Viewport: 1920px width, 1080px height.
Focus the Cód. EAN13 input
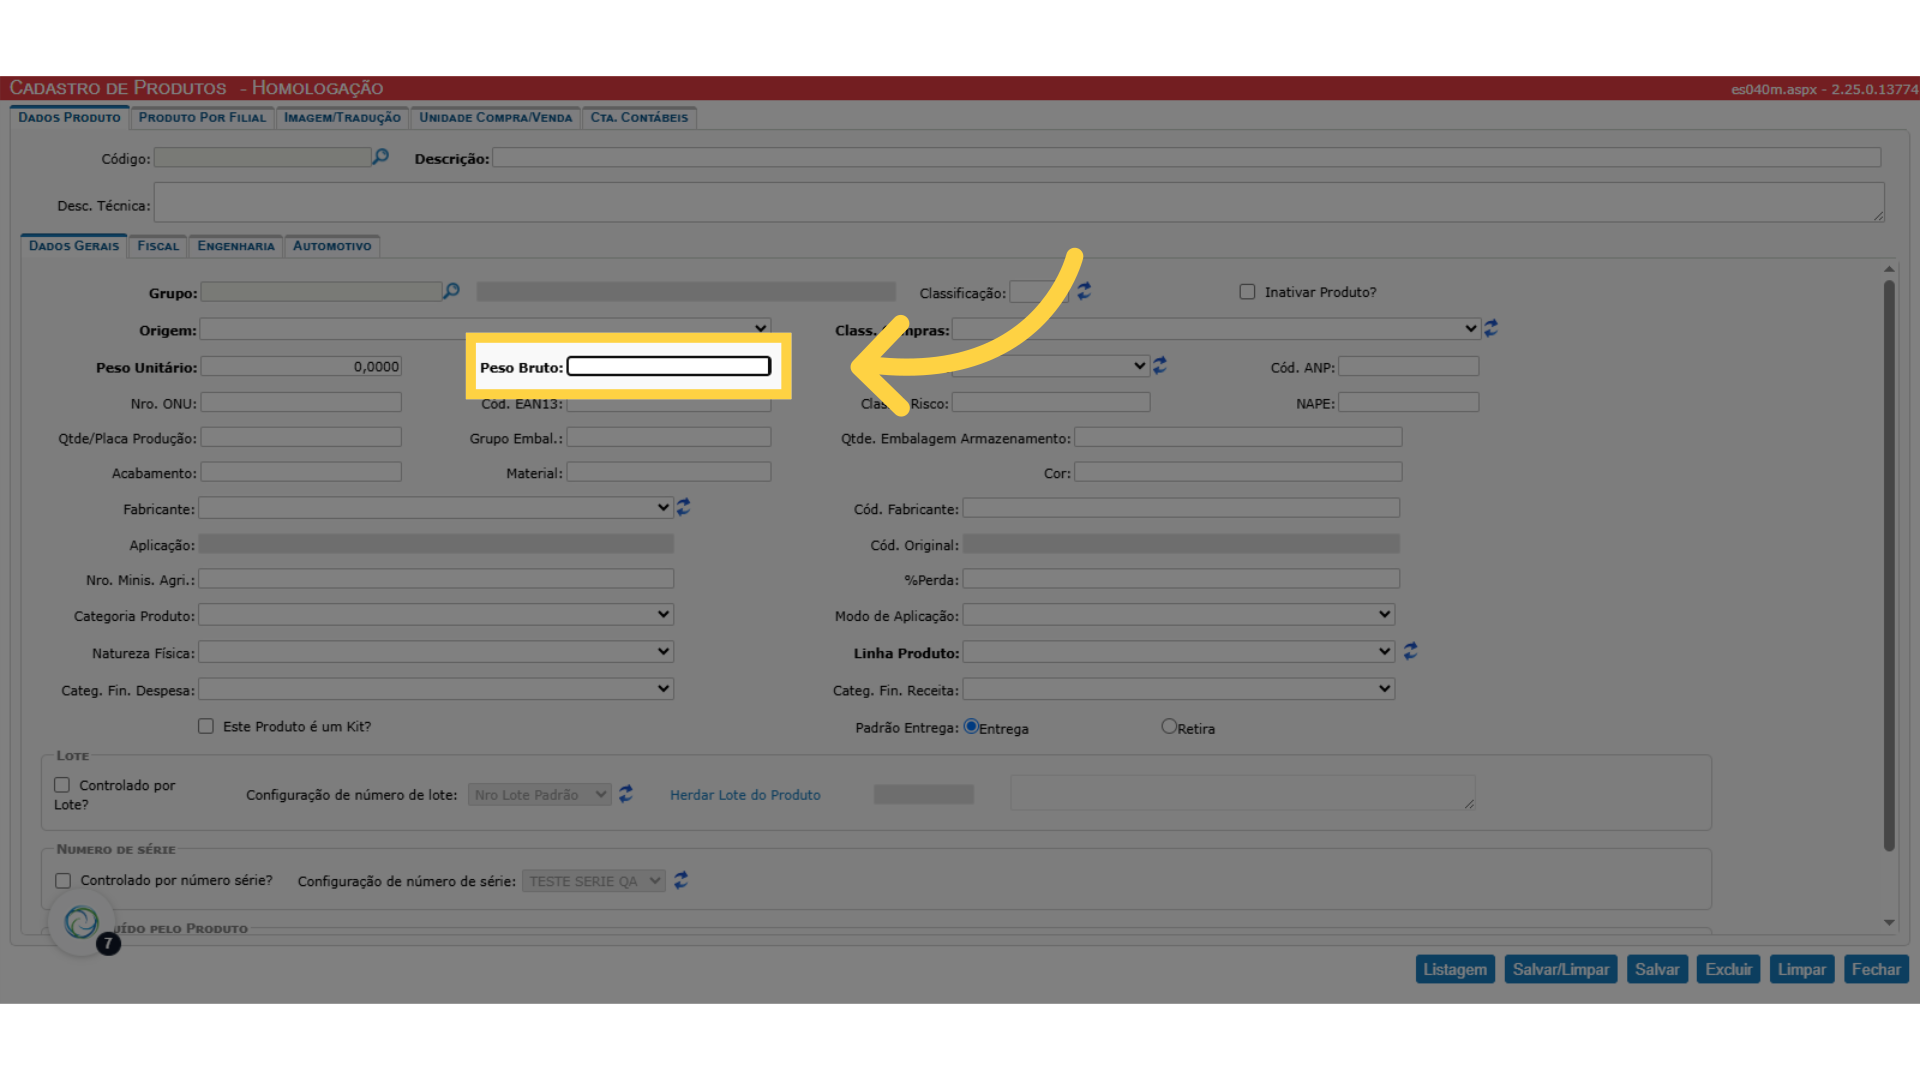tap(669, 405)
